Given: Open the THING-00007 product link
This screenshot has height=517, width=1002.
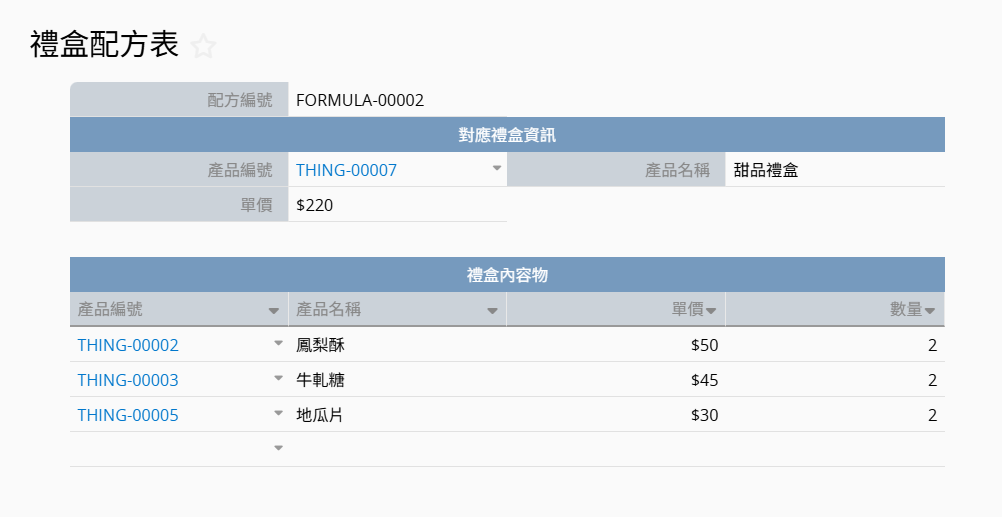Looking at the screenshot, I should pyautogui.click(x=346, y=170).
